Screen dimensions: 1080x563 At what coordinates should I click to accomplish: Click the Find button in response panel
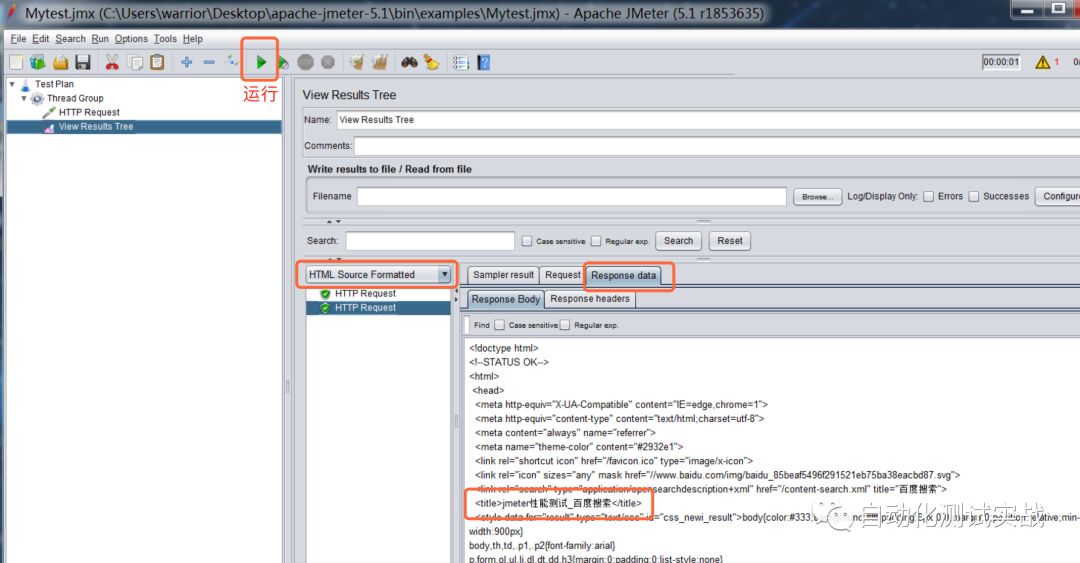coord(481,325)
